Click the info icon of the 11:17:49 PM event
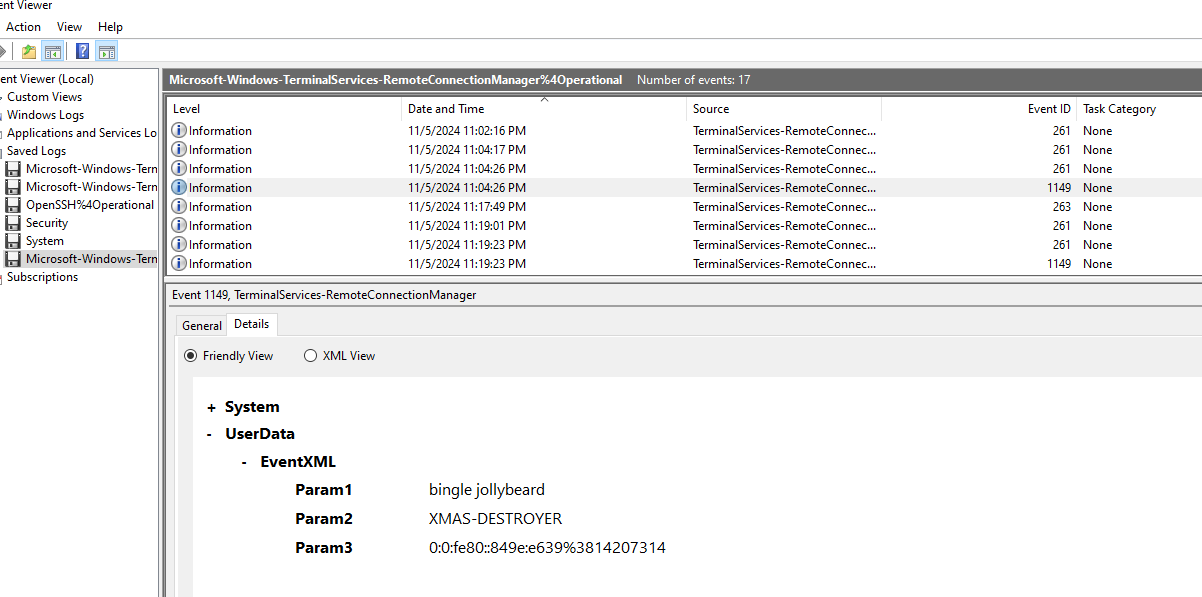1202x597 pixels. 179,206
